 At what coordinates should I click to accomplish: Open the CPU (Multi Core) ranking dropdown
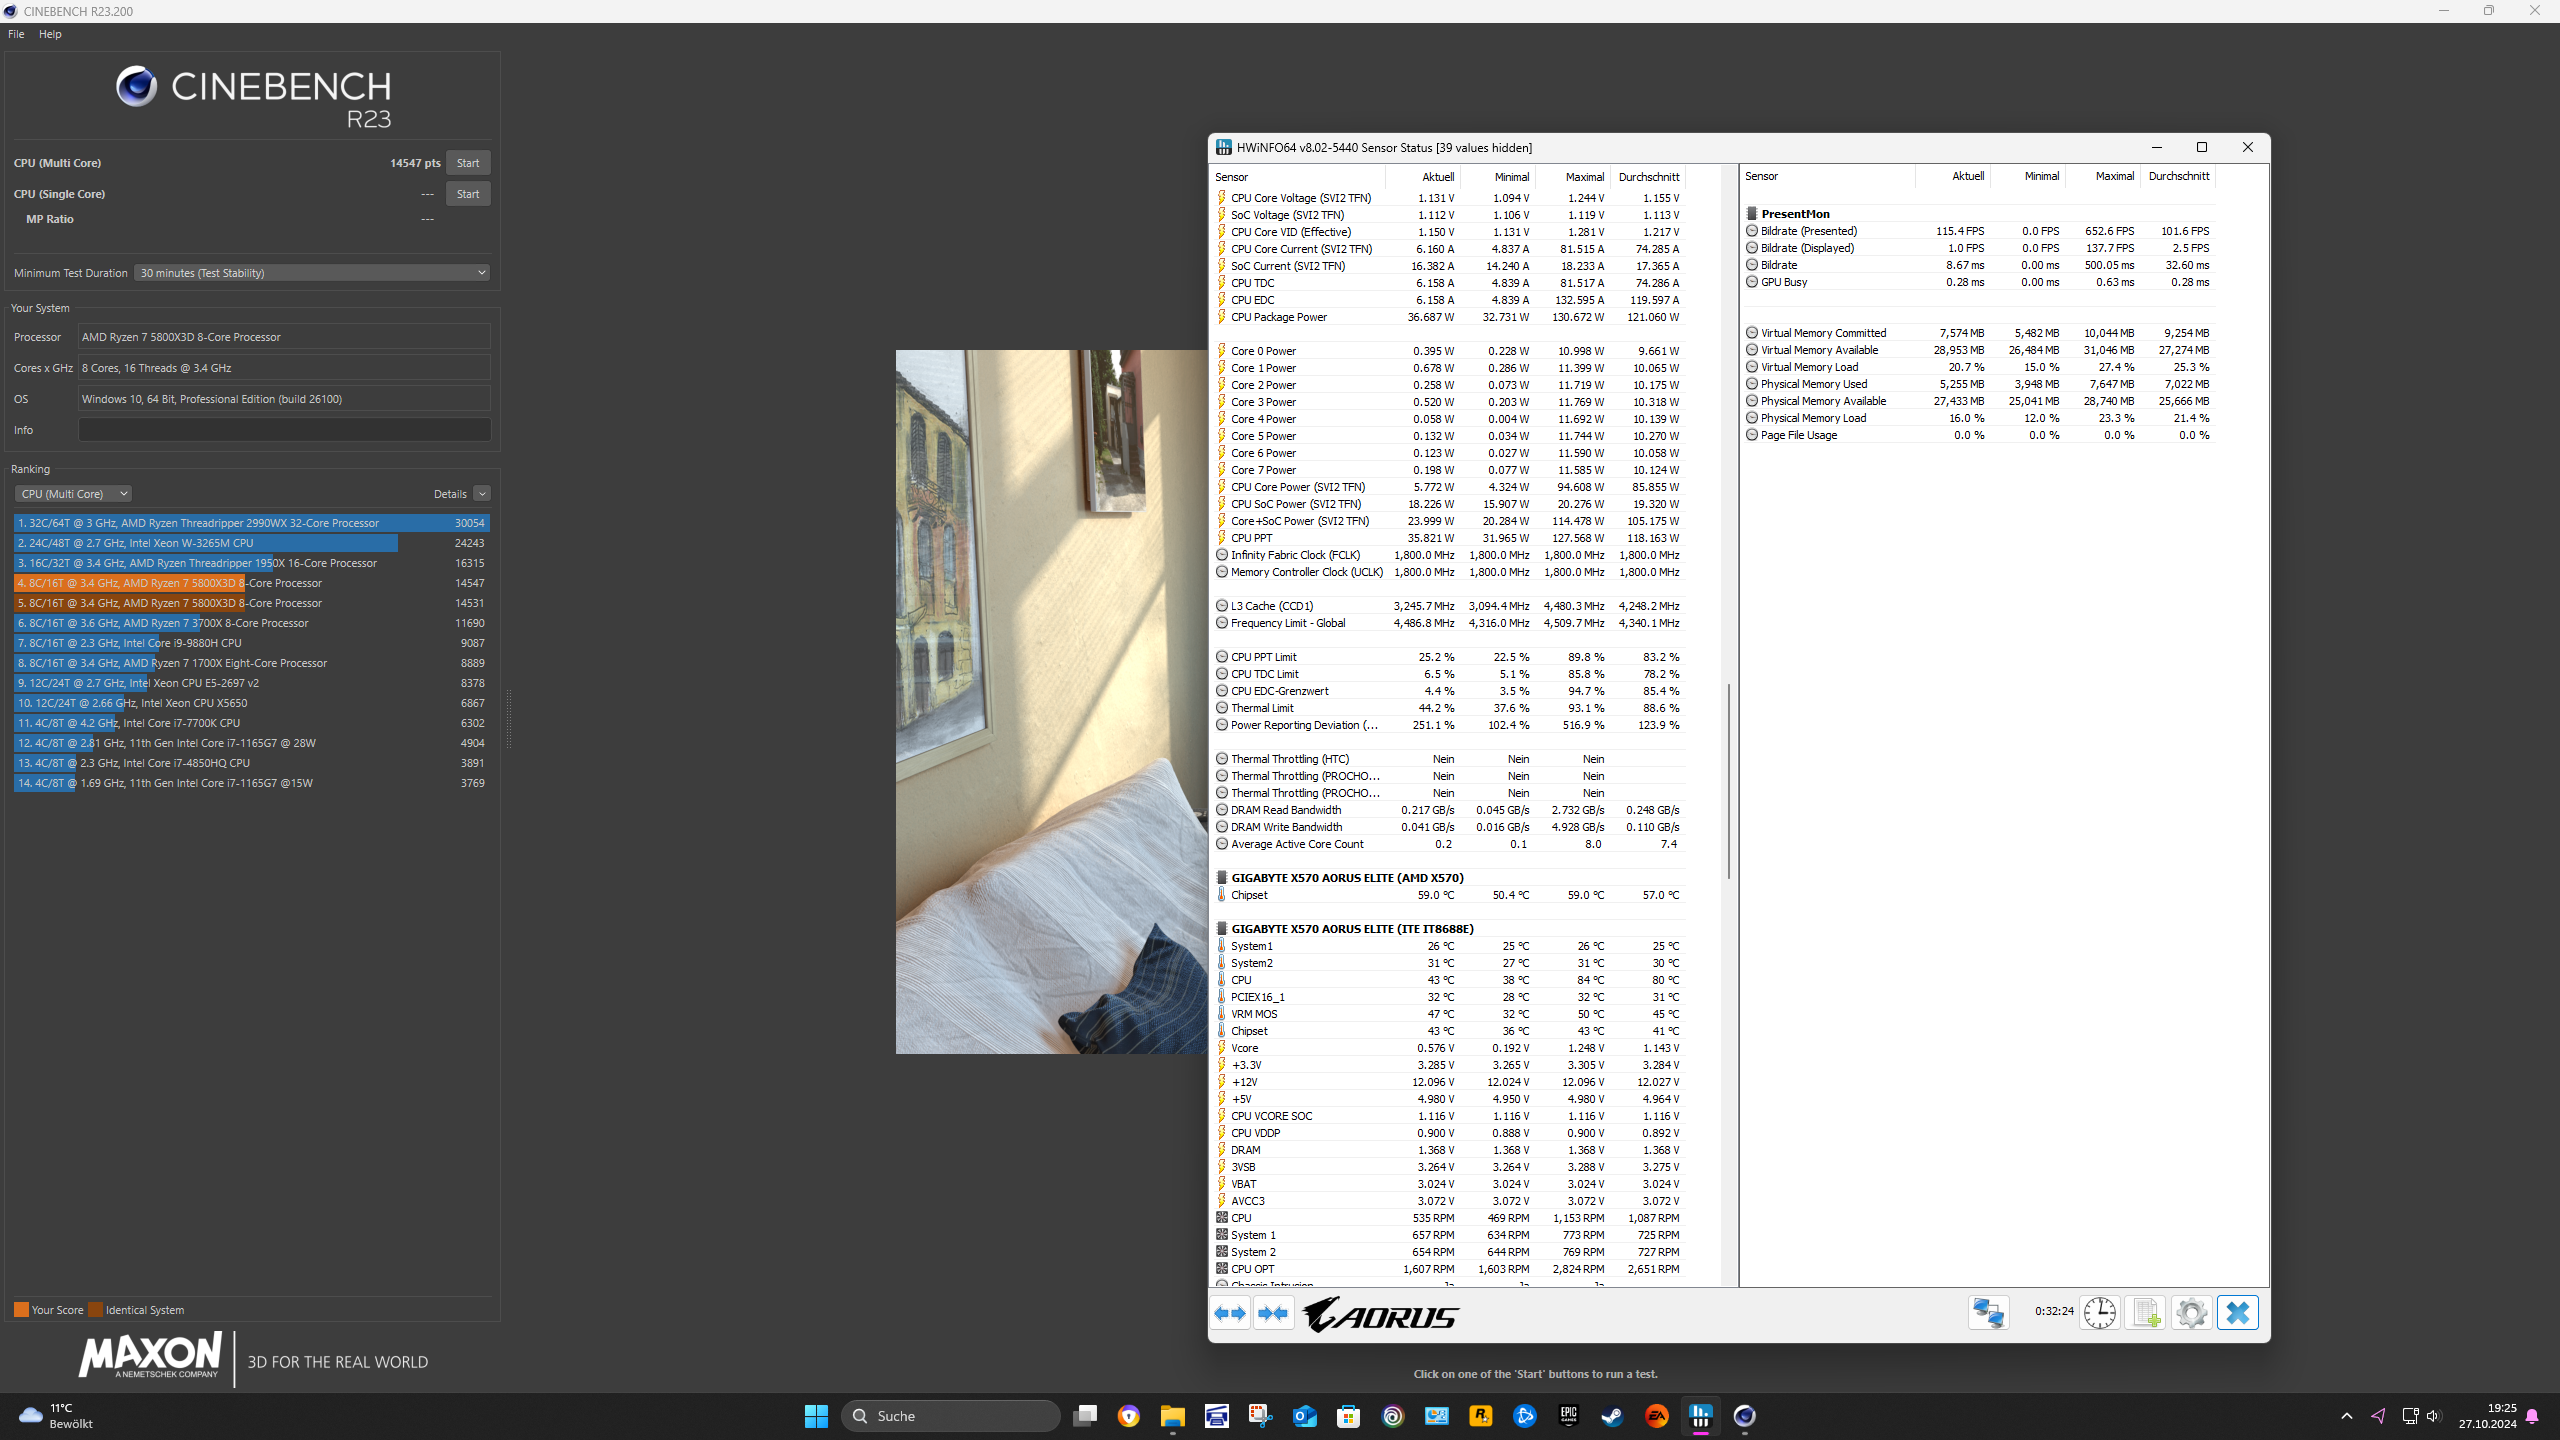(x=73, y=494)
